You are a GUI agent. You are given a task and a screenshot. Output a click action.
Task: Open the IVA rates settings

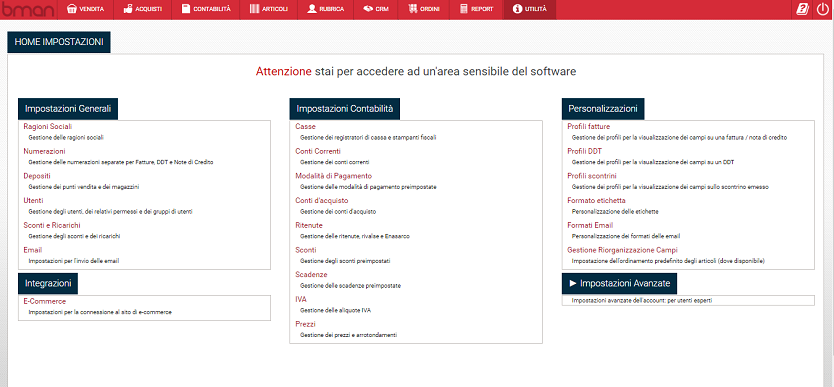(301, 299)
